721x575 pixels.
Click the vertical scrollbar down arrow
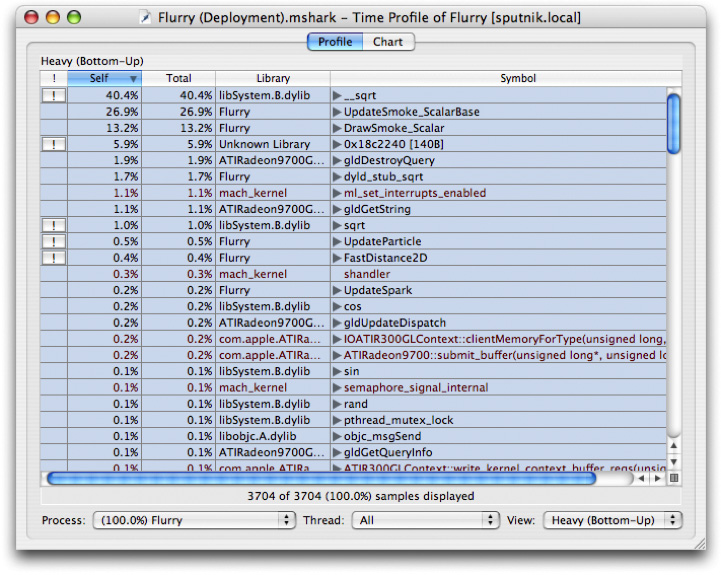[x=674, y=462]
